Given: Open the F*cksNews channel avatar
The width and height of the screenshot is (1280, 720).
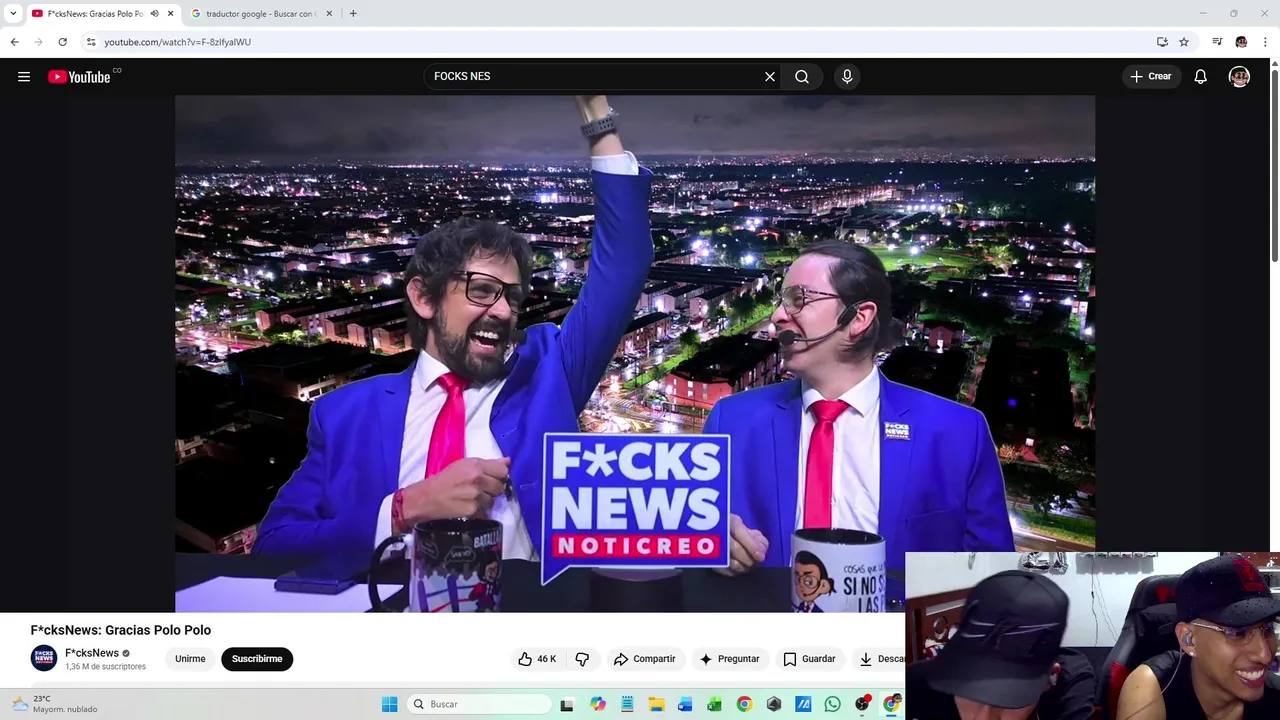Looking at the screenshot, I should coord(44,658).
